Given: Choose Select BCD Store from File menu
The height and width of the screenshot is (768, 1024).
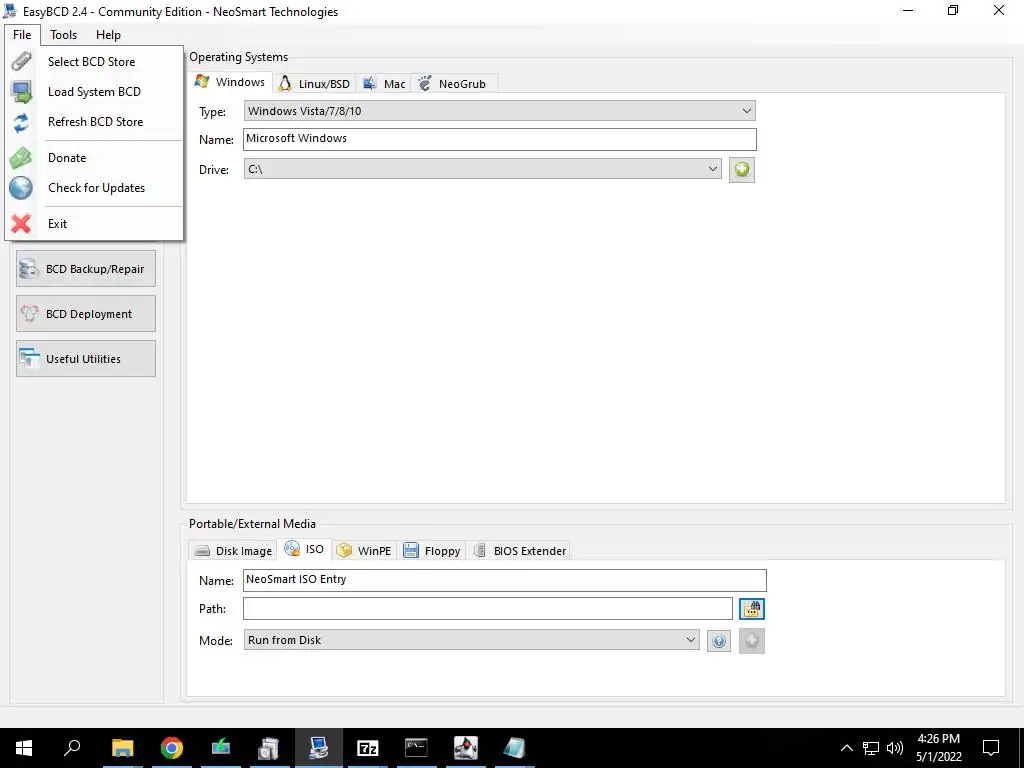Looking at the screenshot, I should (94, 61).
